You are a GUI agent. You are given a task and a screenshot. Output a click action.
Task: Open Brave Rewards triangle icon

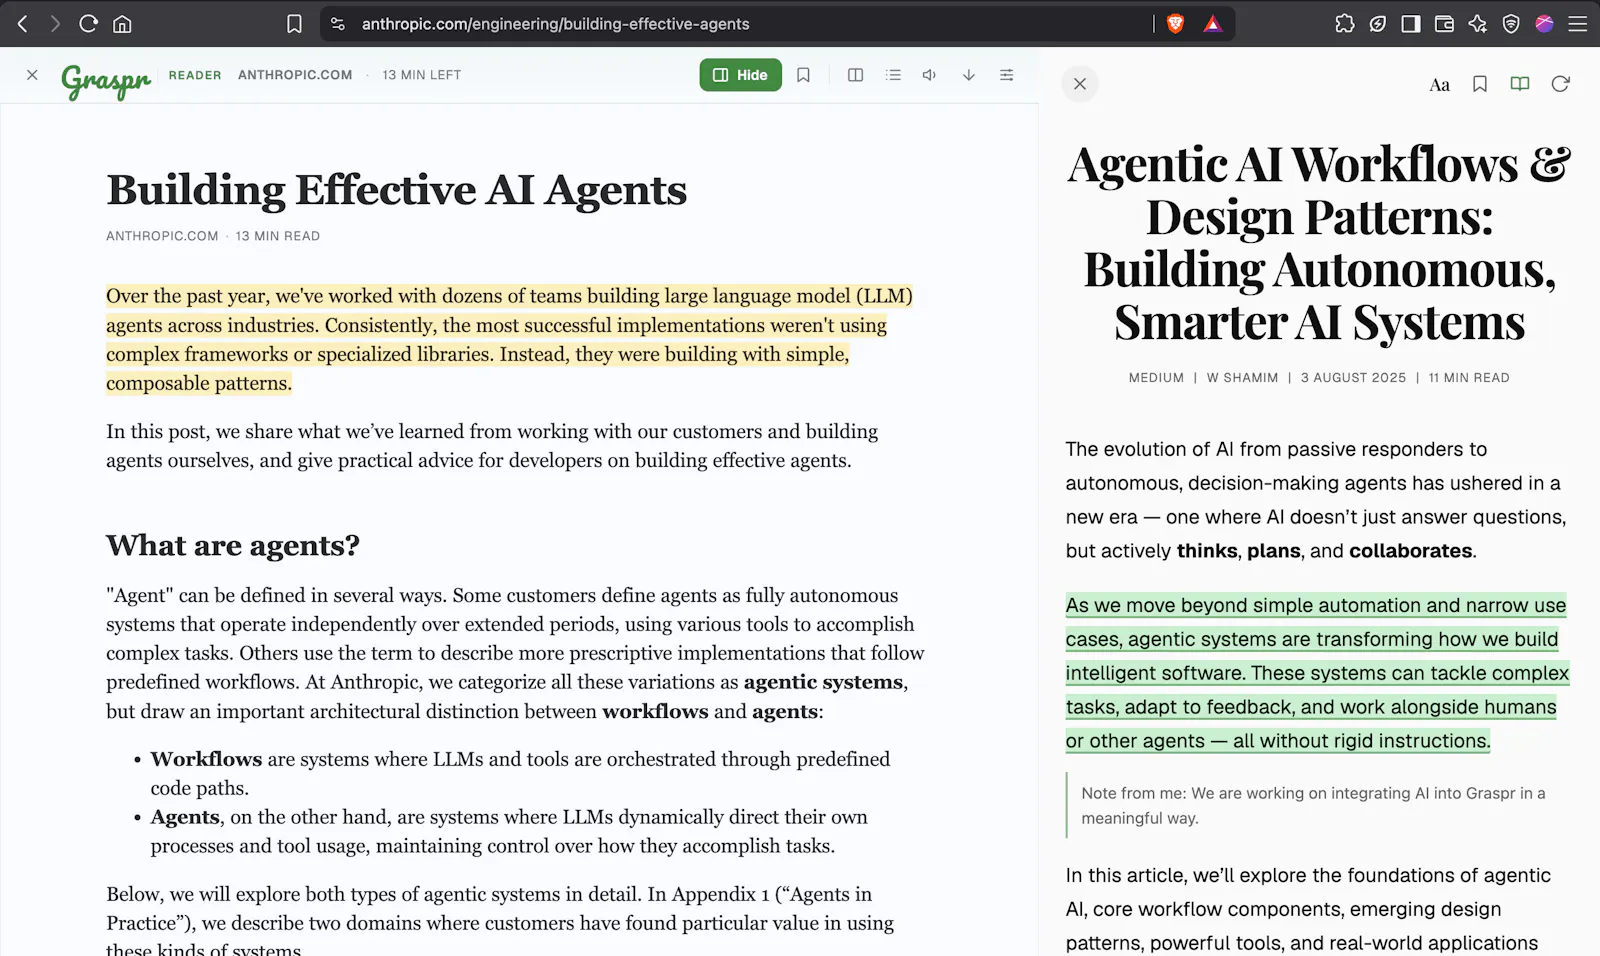pyautogui.click(x=1213, y=24)
